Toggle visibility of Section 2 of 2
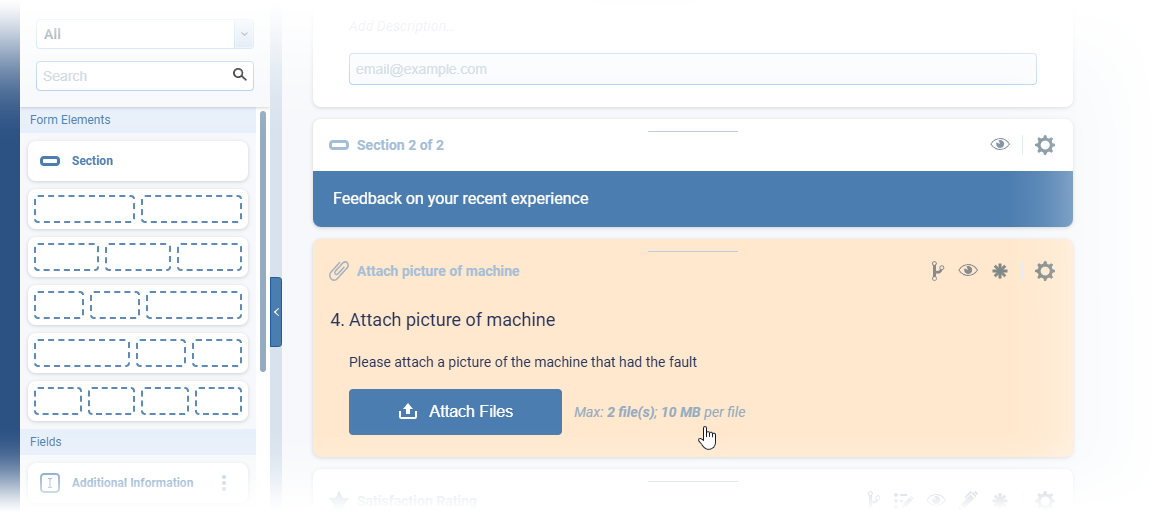 (999, 145)
